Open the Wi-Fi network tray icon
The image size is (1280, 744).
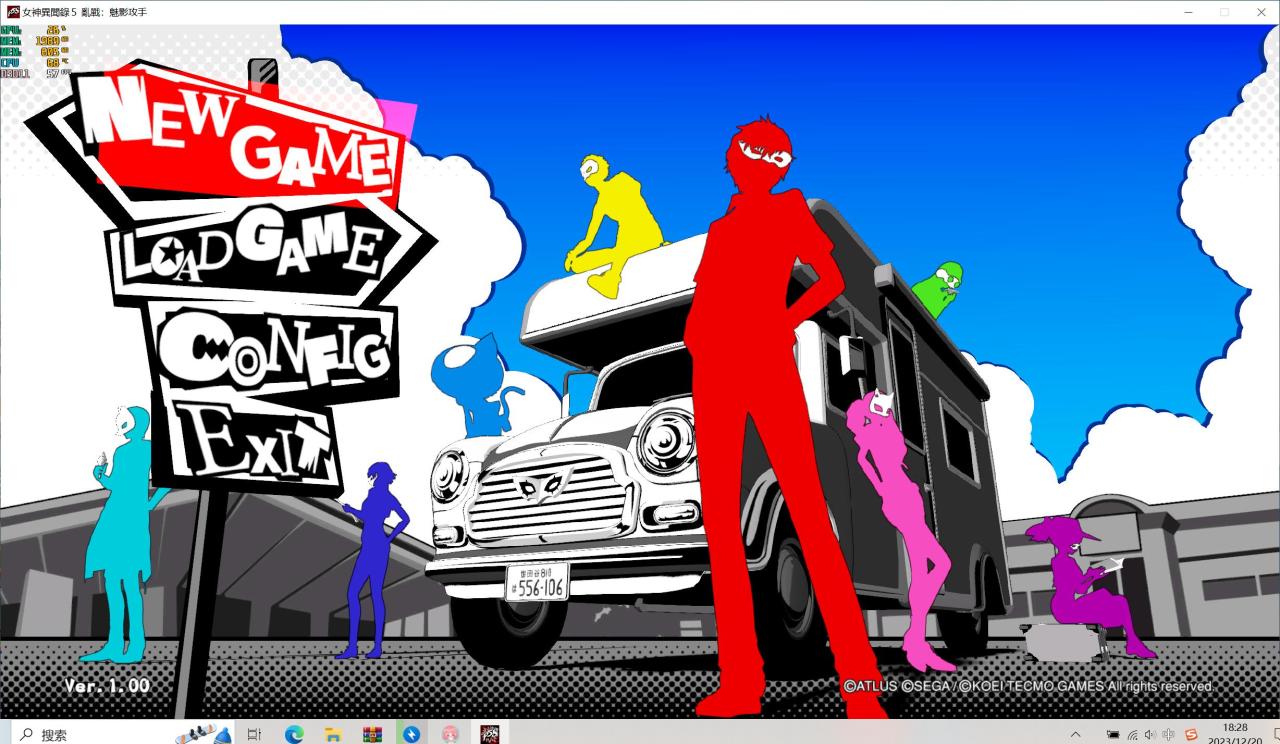tap(1132, 734)
